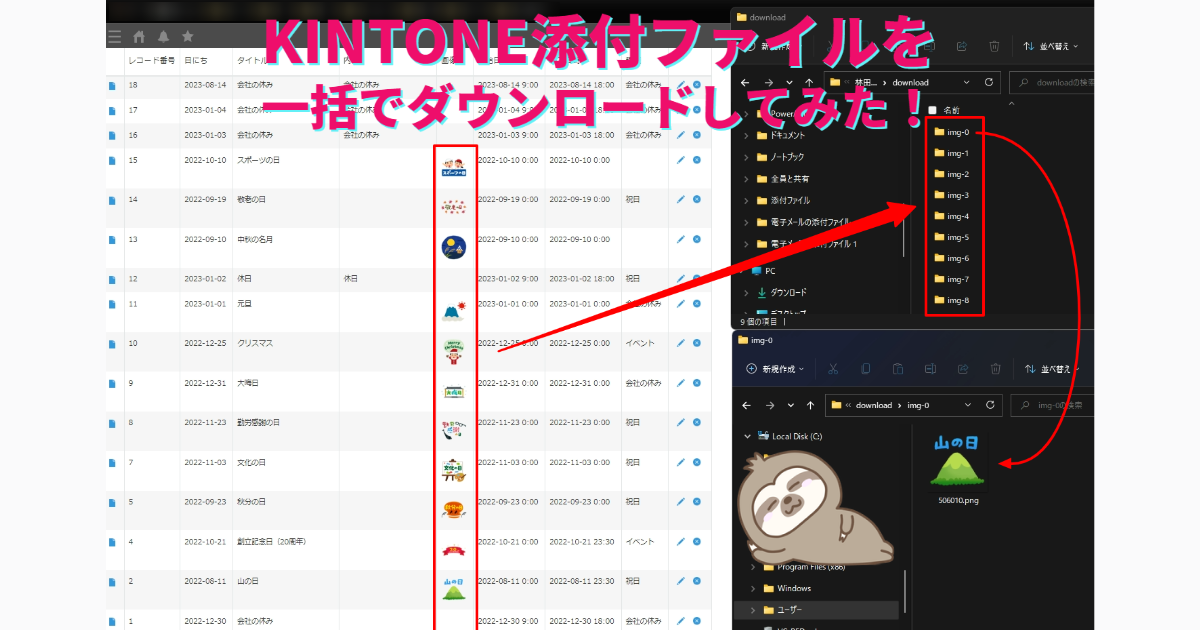The width and height of the screenshot is (1200, 630).
Task: Delete record 8 using its delete icon
Action: [697, 423]
